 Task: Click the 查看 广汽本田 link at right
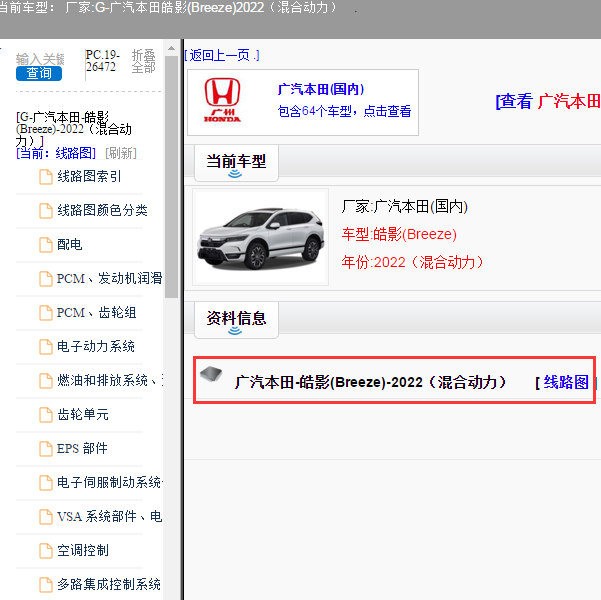pyautogui.click(x=548, y=101)
